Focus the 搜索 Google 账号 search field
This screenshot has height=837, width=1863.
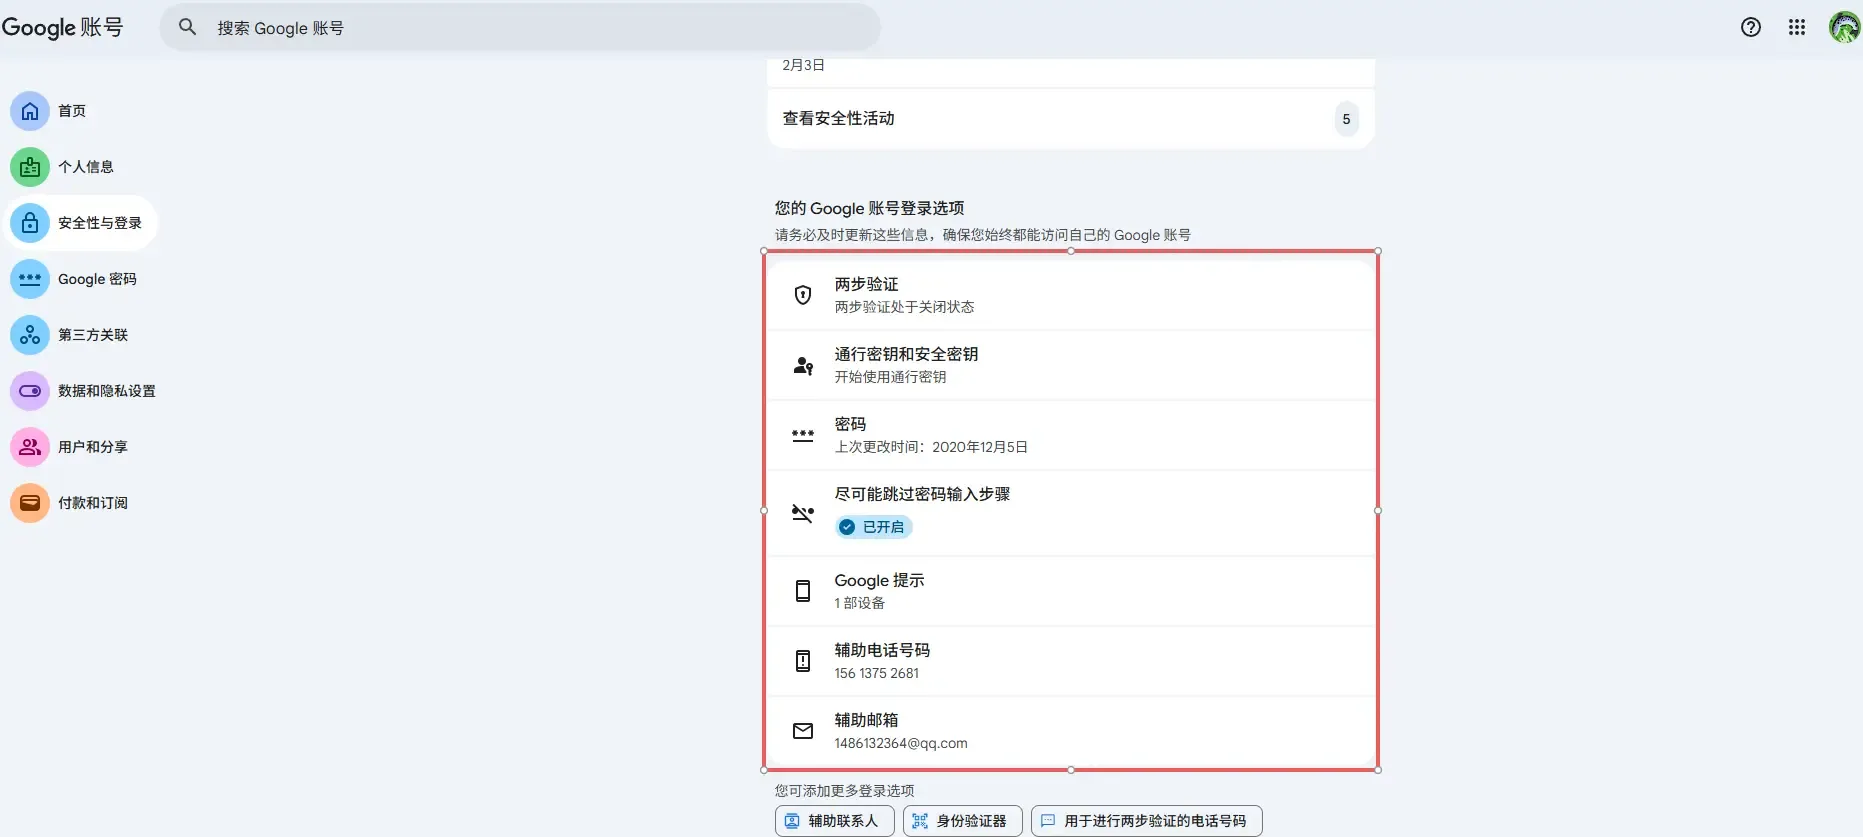[520, 28]
